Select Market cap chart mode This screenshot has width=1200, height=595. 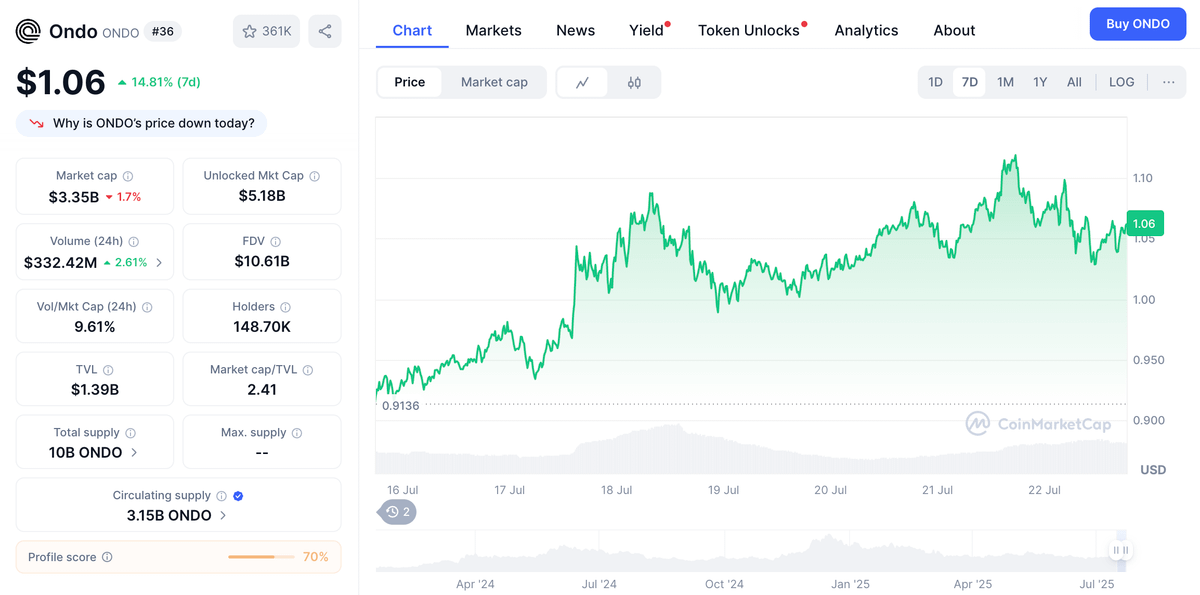[494, 82]
